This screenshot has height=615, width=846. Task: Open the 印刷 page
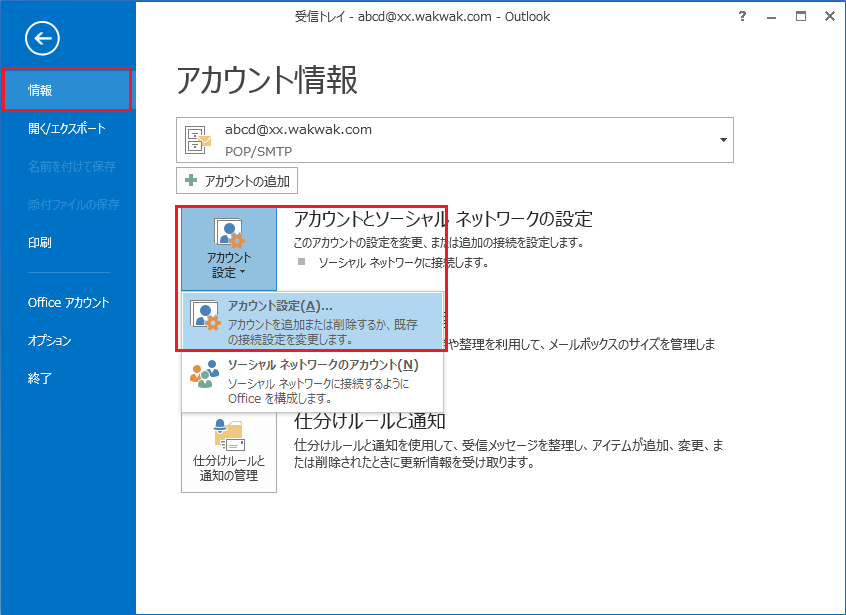point(40,243)
